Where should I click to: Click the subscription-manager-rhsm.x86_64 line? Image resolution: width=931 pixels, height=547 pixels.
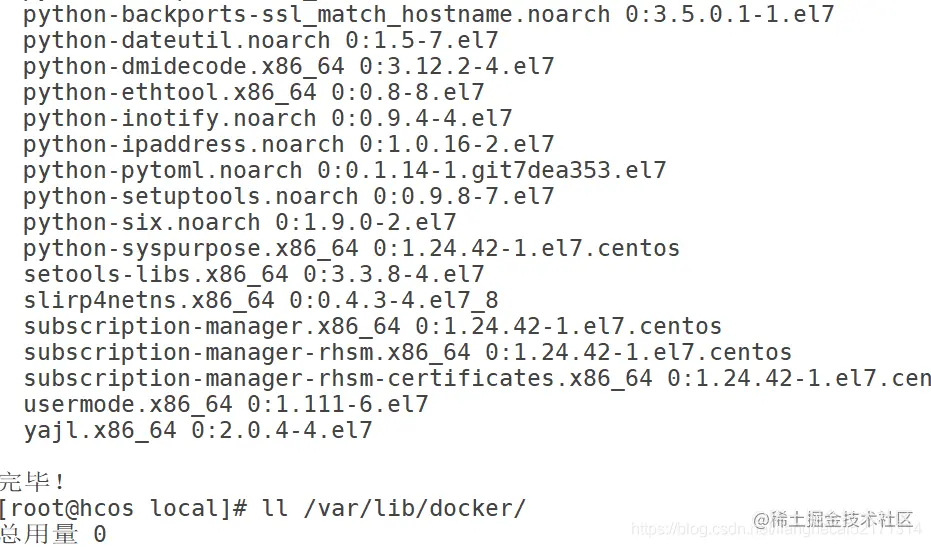pos(407,353)
